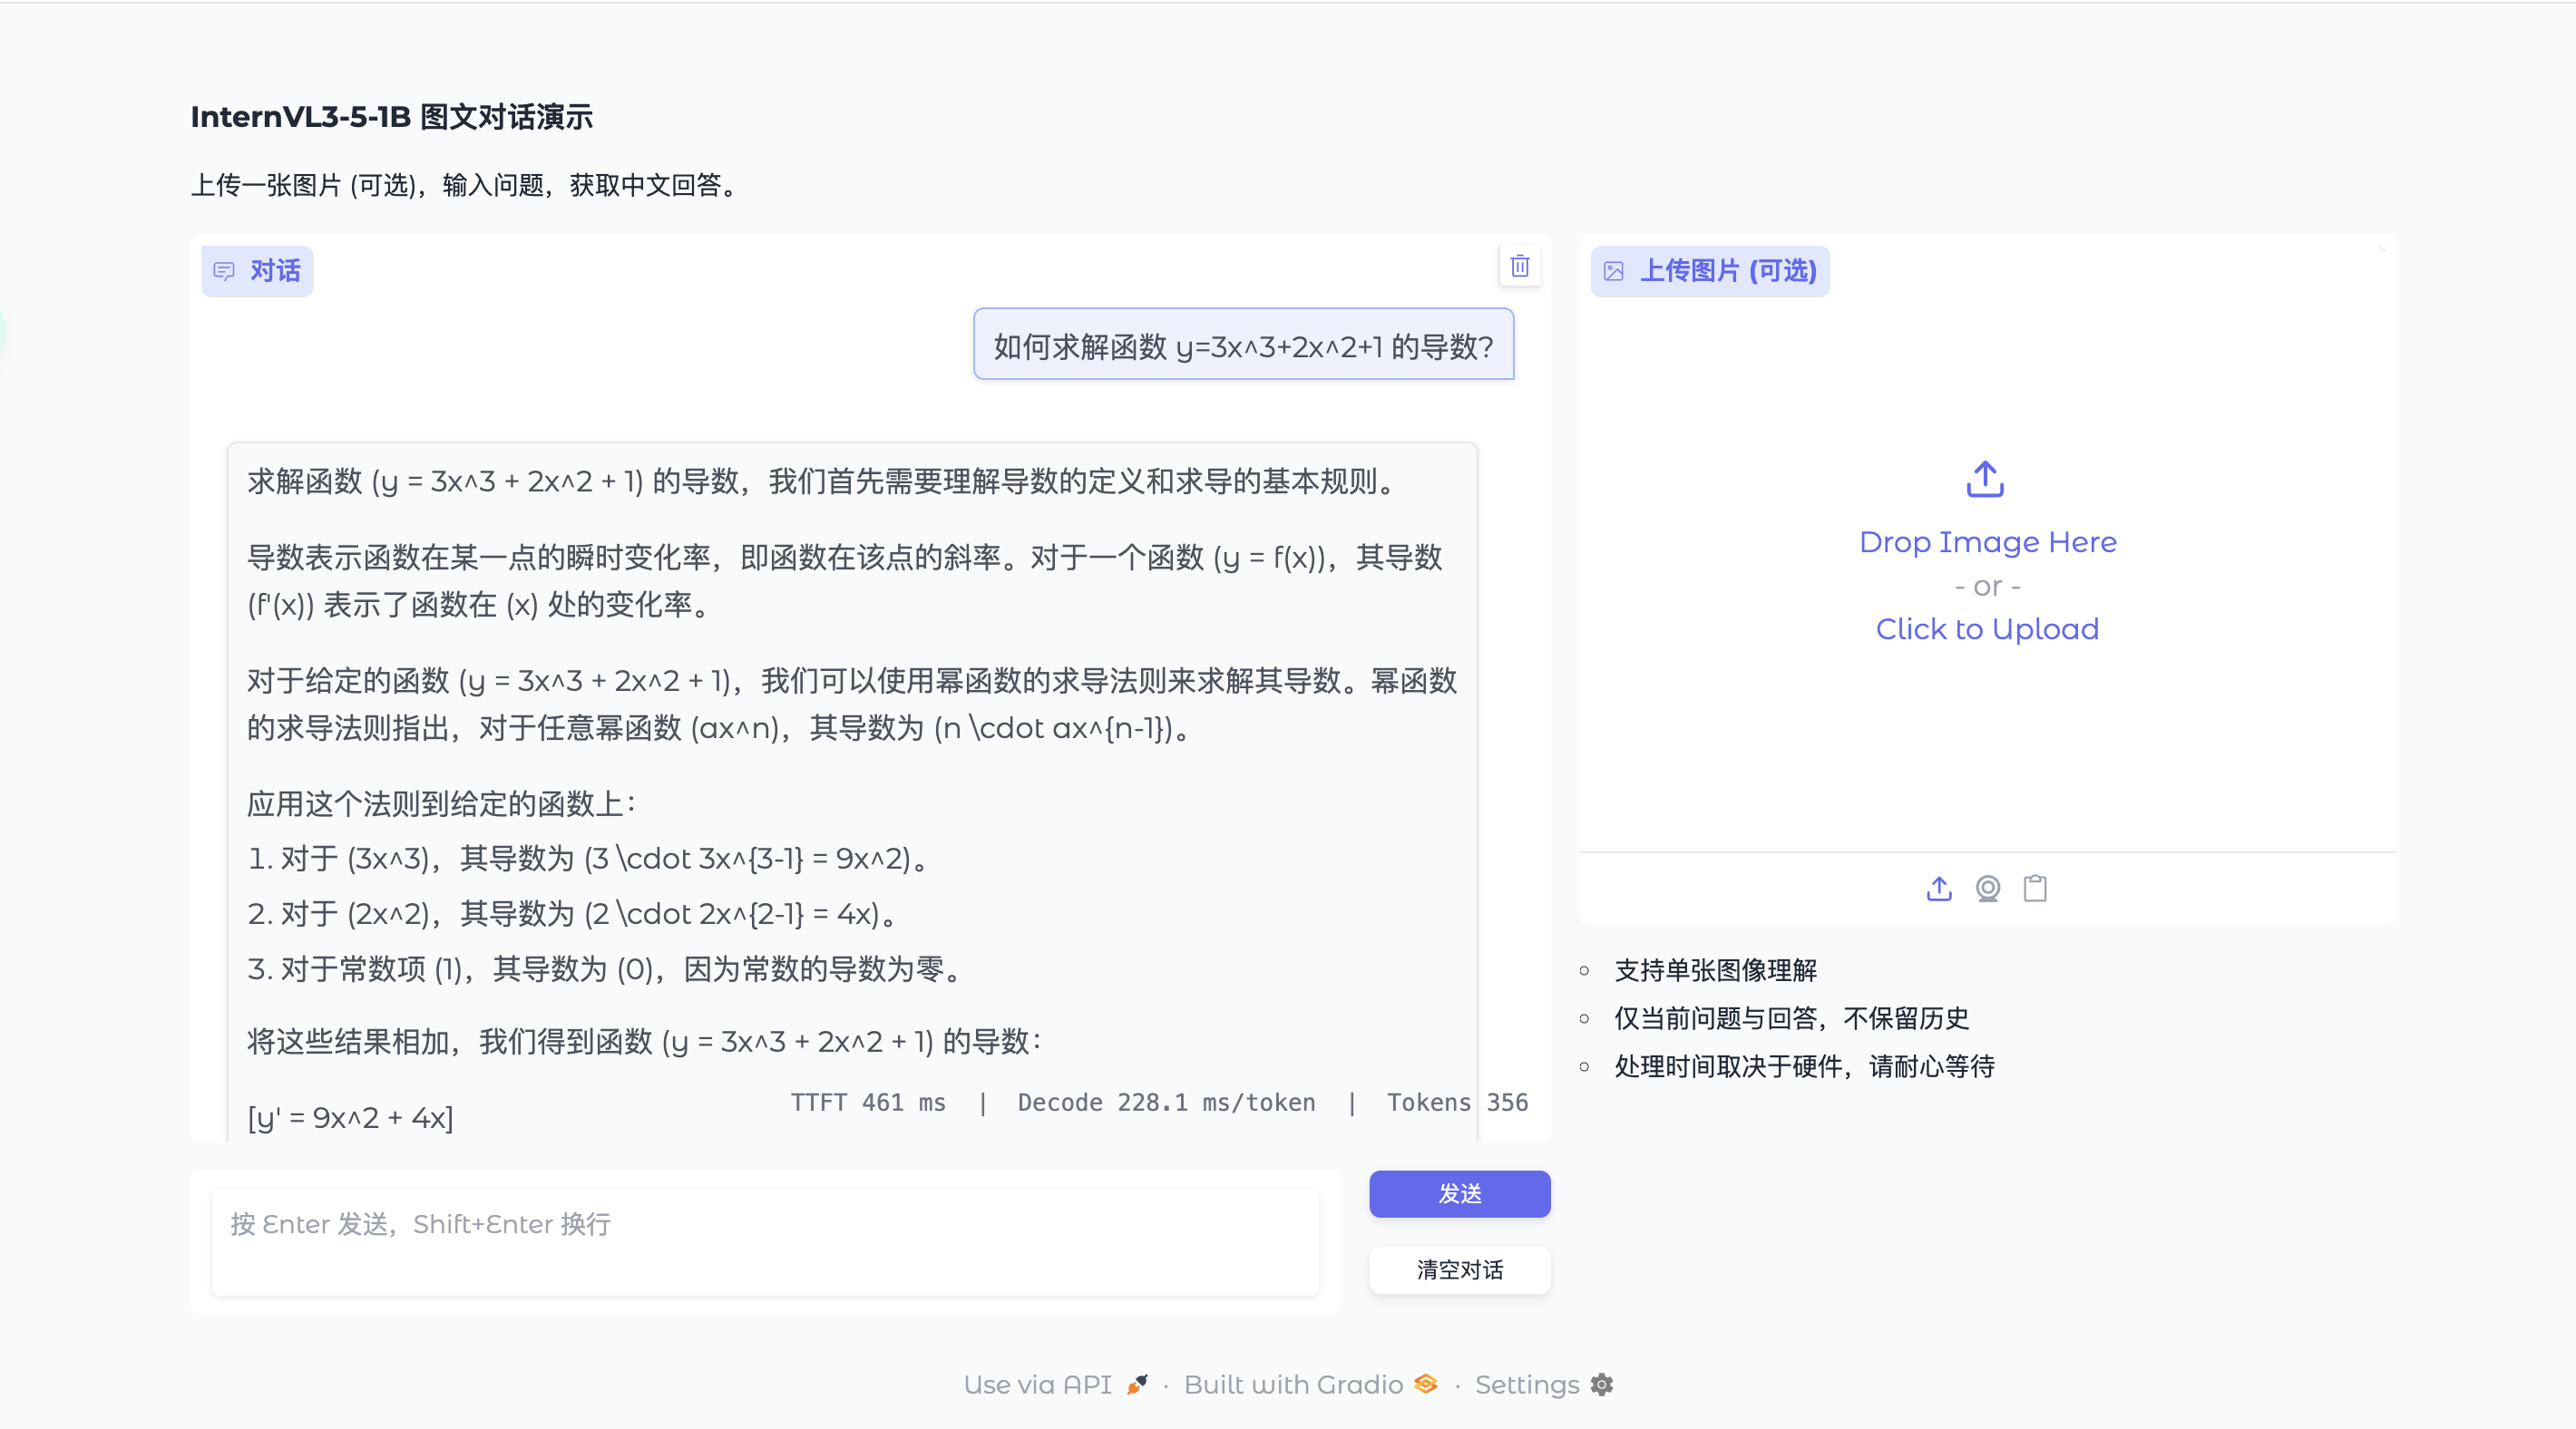Click the user question message bubble
Viewport: 2576px width, 1429px height.
[x=1243, y=345]
